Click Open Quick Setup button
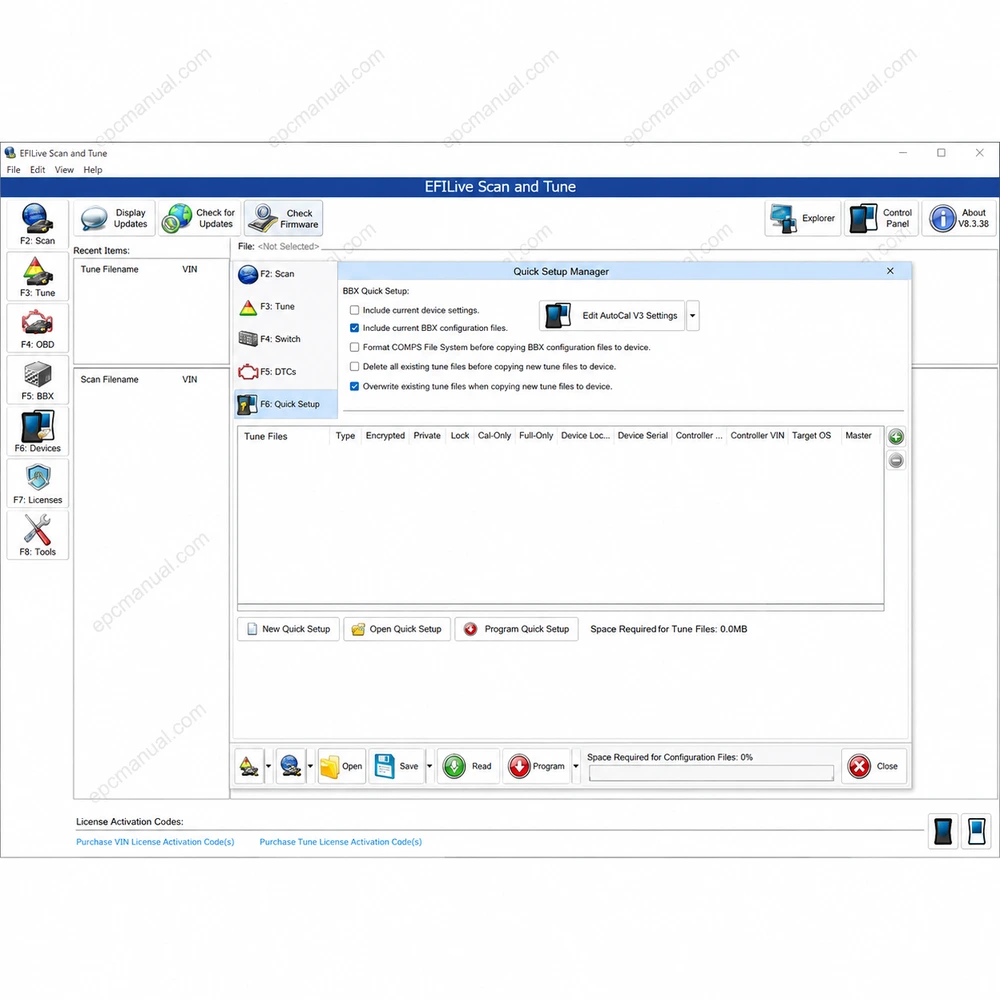Image resolution: width=1000 pixels, height=1000 pixels. click(x=397, y=629)
